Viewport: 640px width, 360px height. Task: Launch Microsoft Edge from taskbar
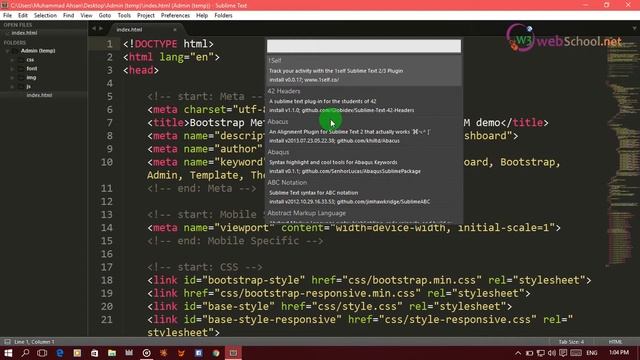(60, 353)
